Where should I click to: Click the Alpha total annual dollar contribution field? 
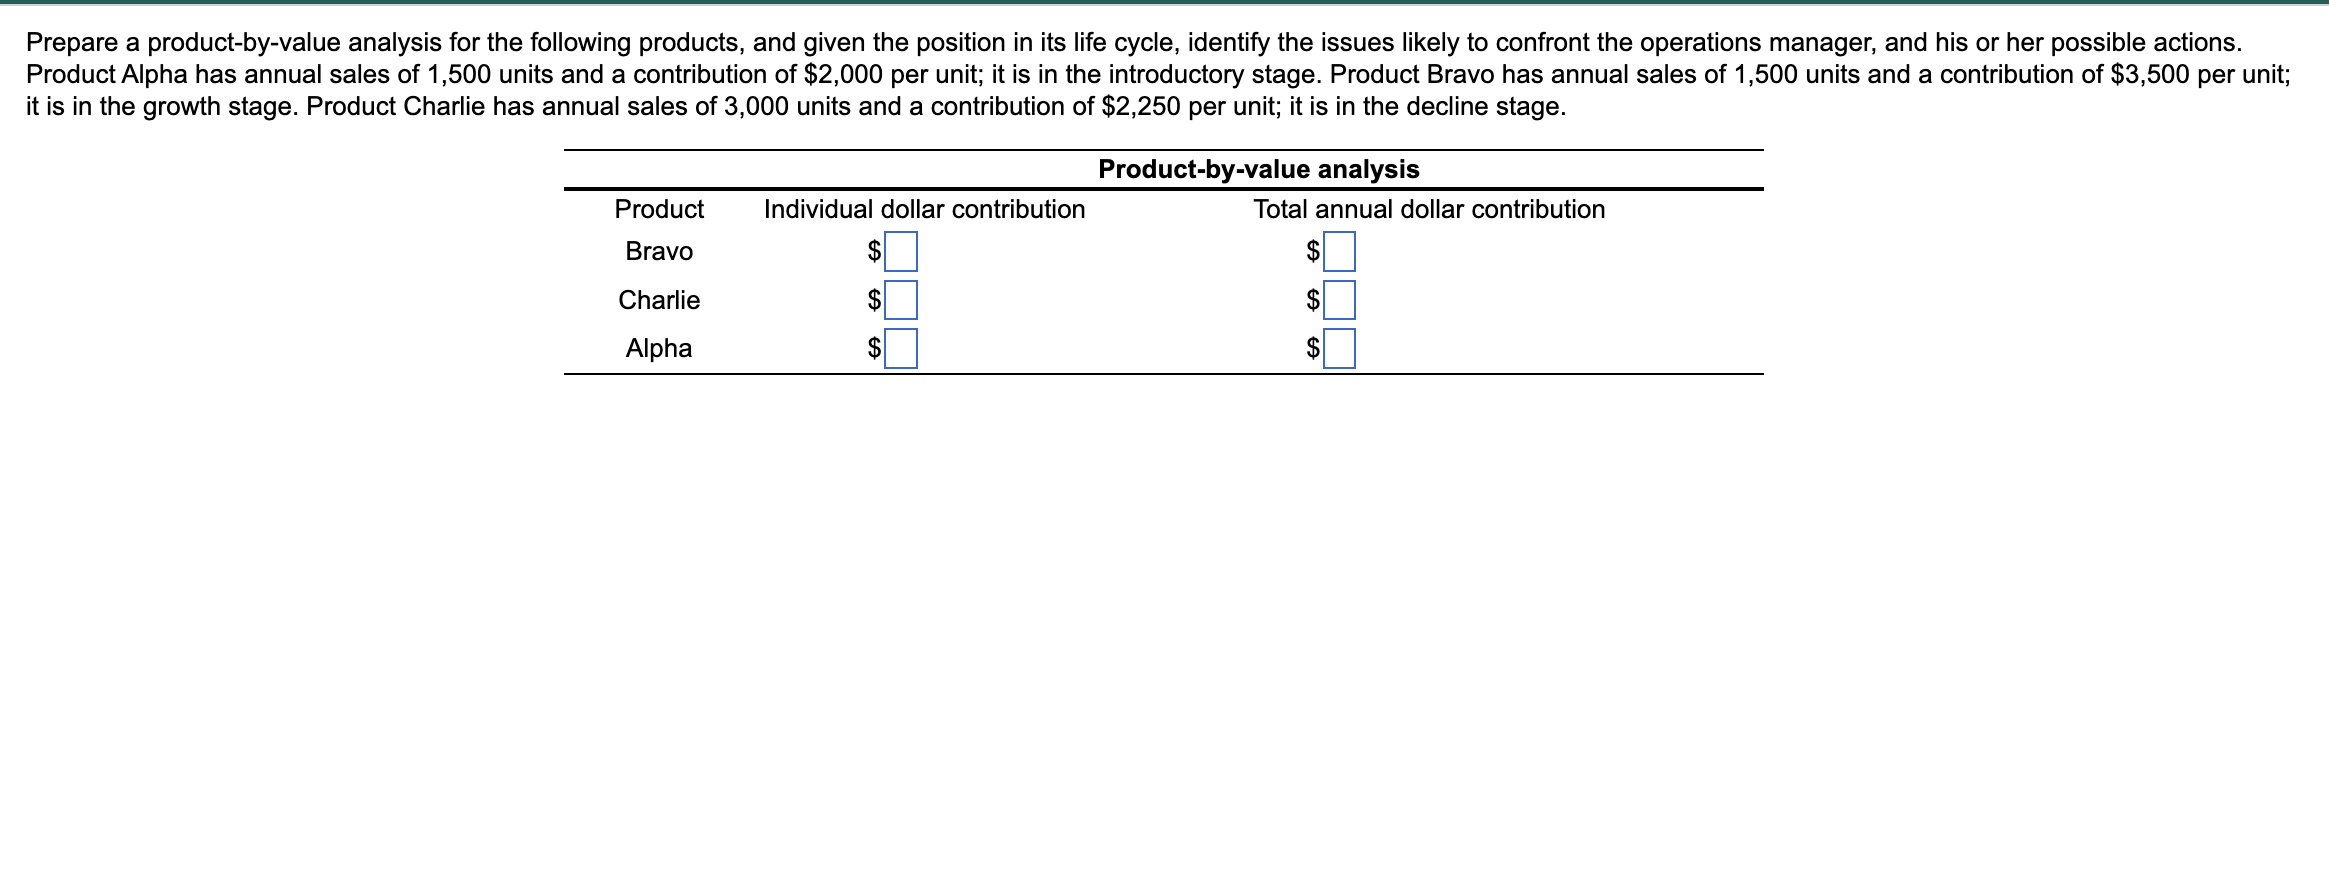point(1340,349)
